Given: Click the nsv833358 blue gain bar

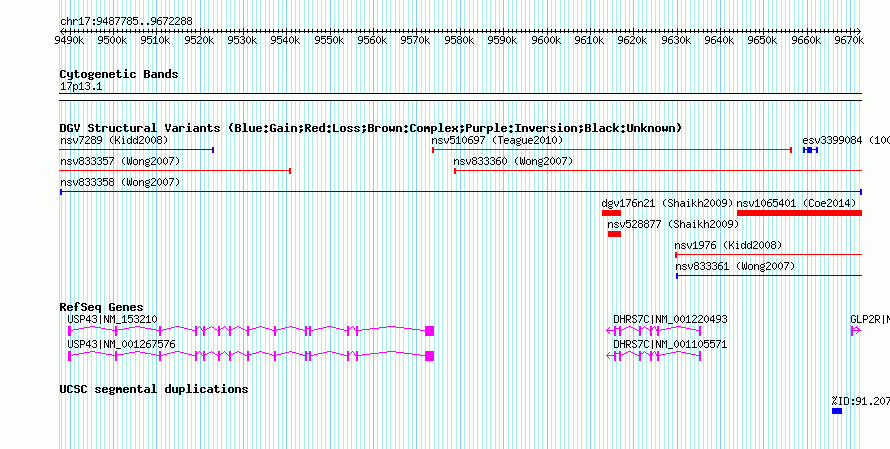Looking at the screenshot, I should click(x=461, y=192).
